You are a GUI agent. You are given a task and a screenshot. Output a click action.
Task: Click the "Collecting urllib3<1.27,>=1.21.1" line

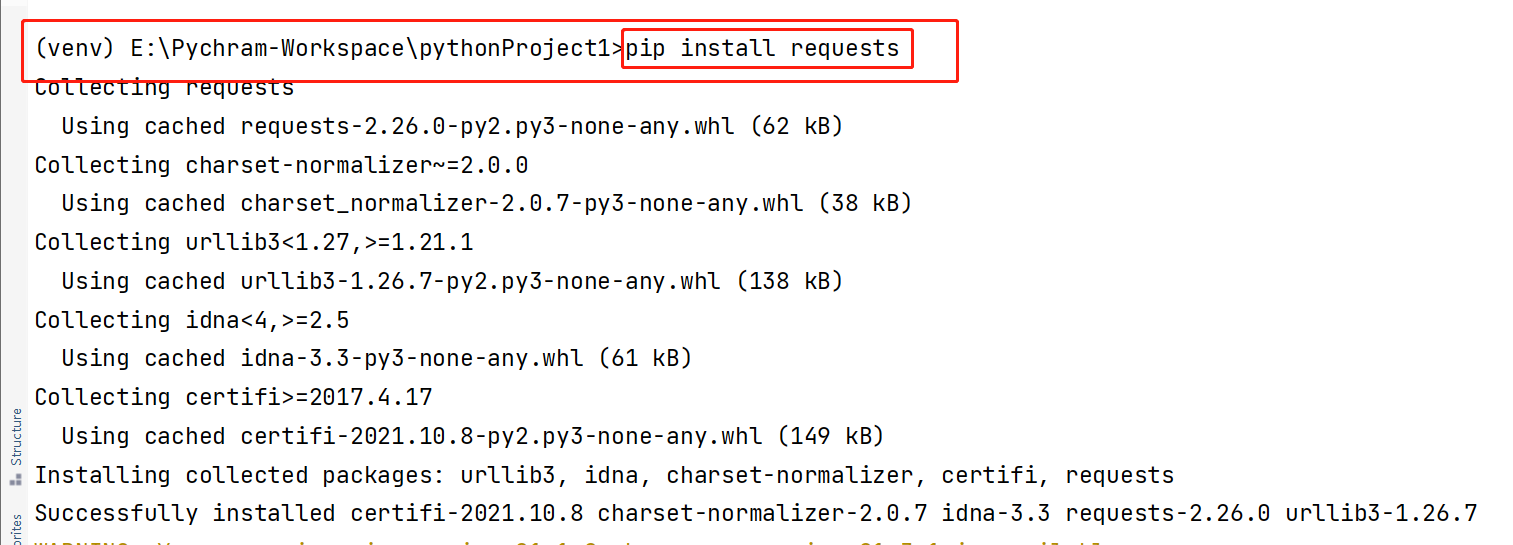coord(254,242)
